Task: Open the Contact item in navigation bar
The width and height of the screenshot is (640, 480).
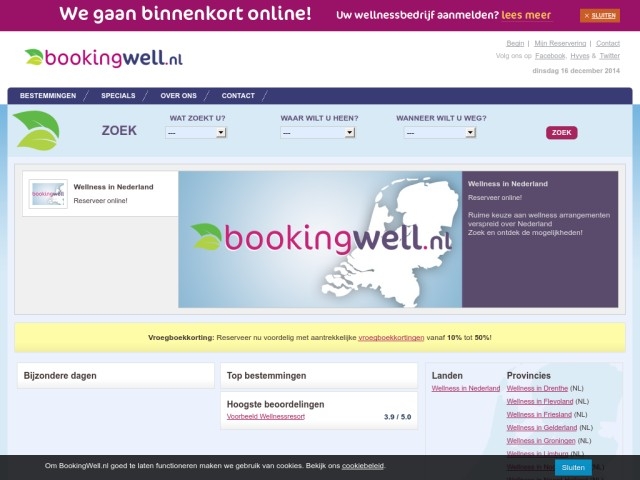Action: [x=238, y=96]
